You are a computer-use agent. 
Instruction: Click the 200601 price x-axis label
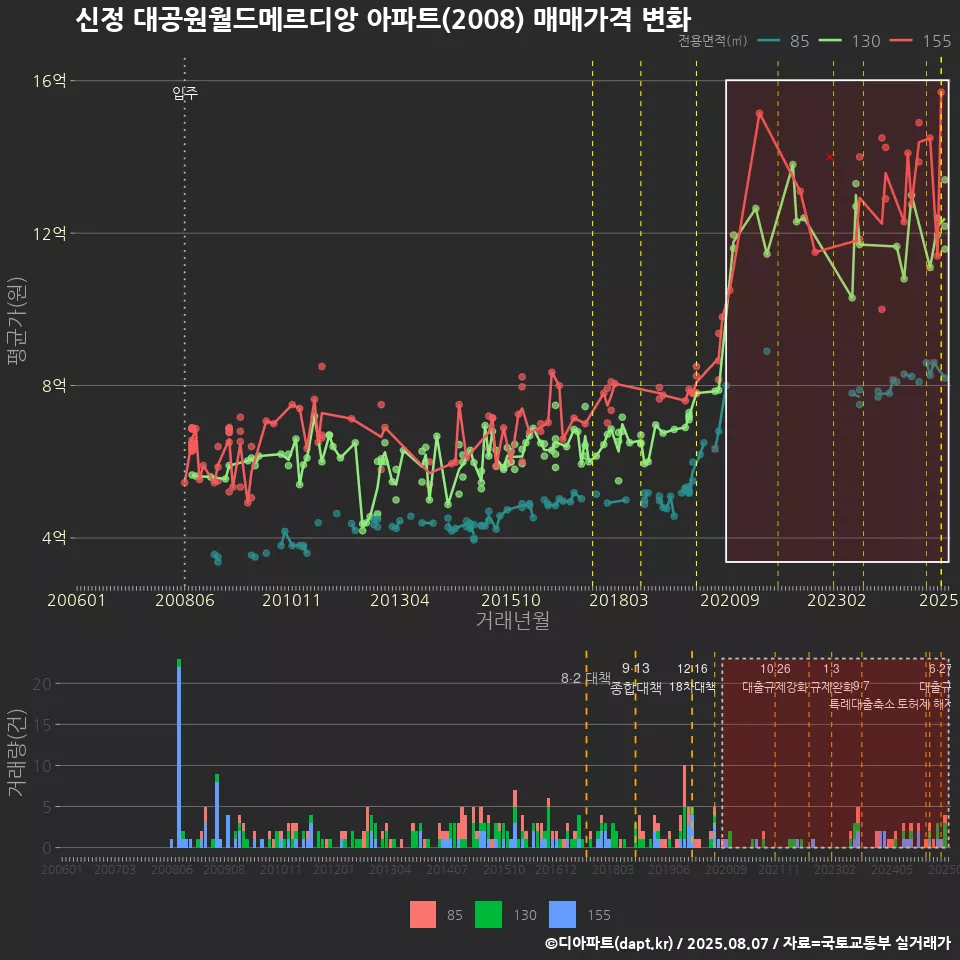pos(77,600)
